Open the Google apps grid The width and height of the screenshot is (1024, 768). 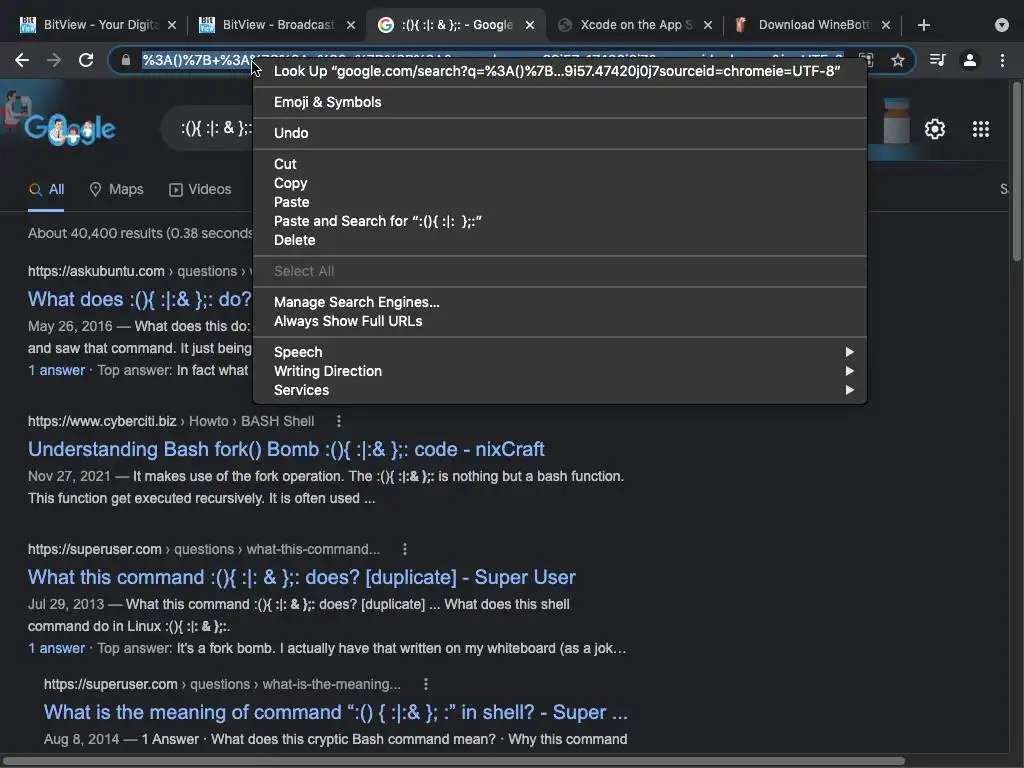(x=981, y=129)
